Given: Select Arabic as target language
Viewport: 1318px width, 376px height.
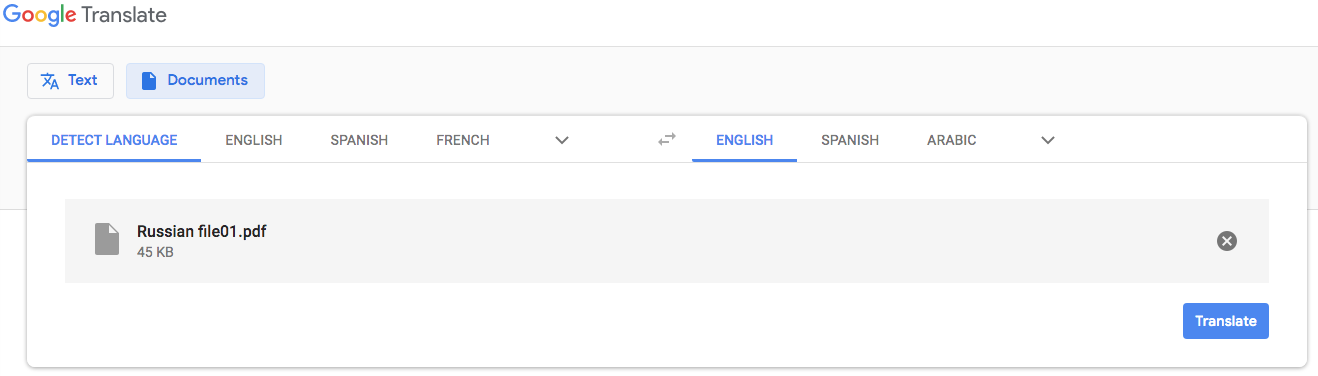Looking at the screenshot, I should (x=952, y=140).
